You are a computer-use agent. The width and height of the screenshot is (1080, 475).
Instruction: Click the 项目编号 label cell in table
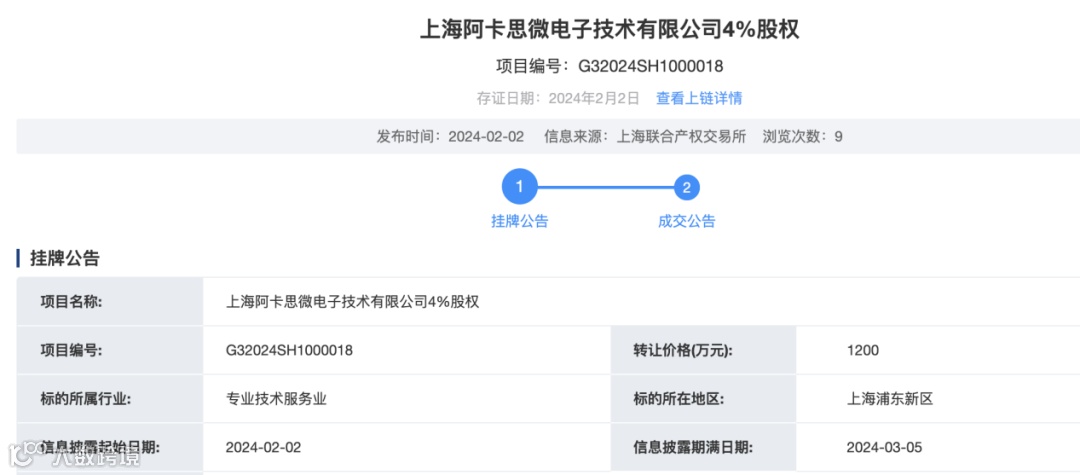click(x=110, y=350)
